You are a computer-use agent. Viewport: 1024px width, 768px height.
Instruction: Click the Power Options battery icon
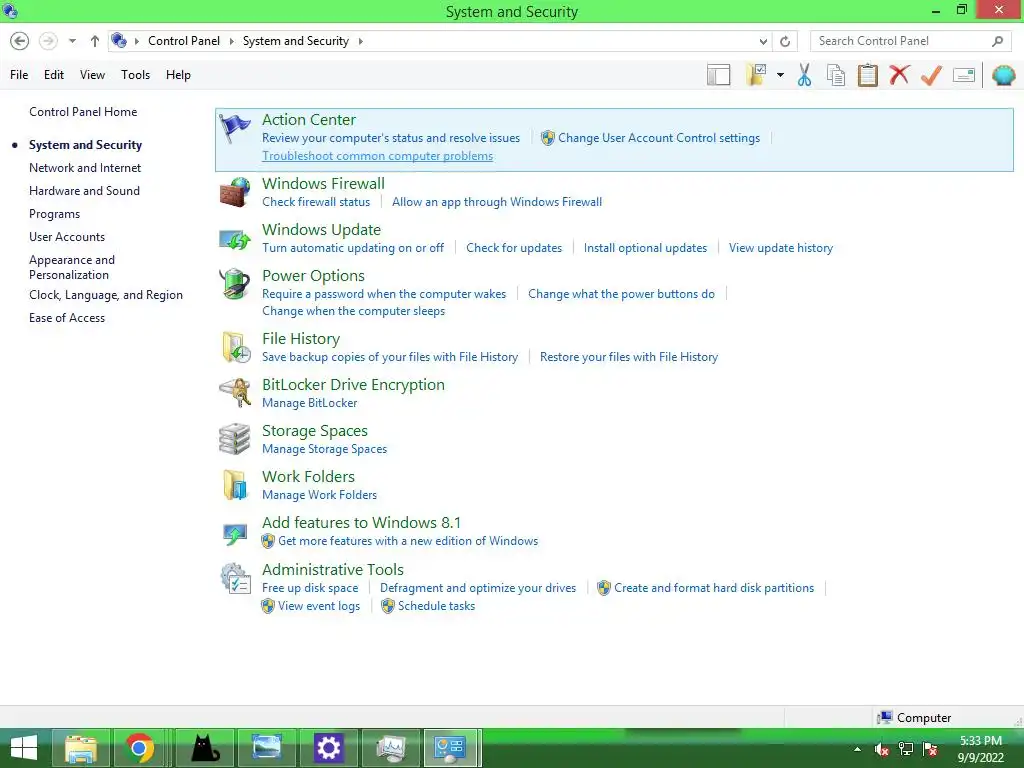point(234,284)
